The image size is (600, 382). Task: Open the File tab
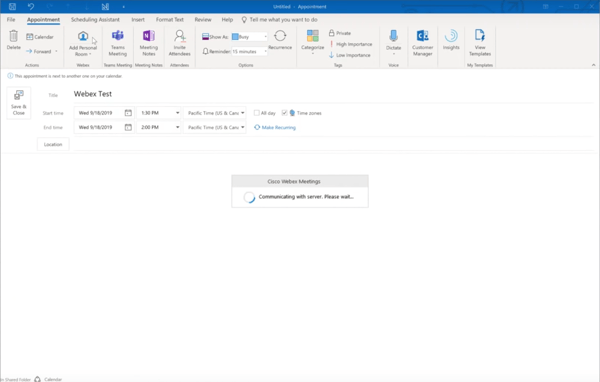tap(11, 20)
